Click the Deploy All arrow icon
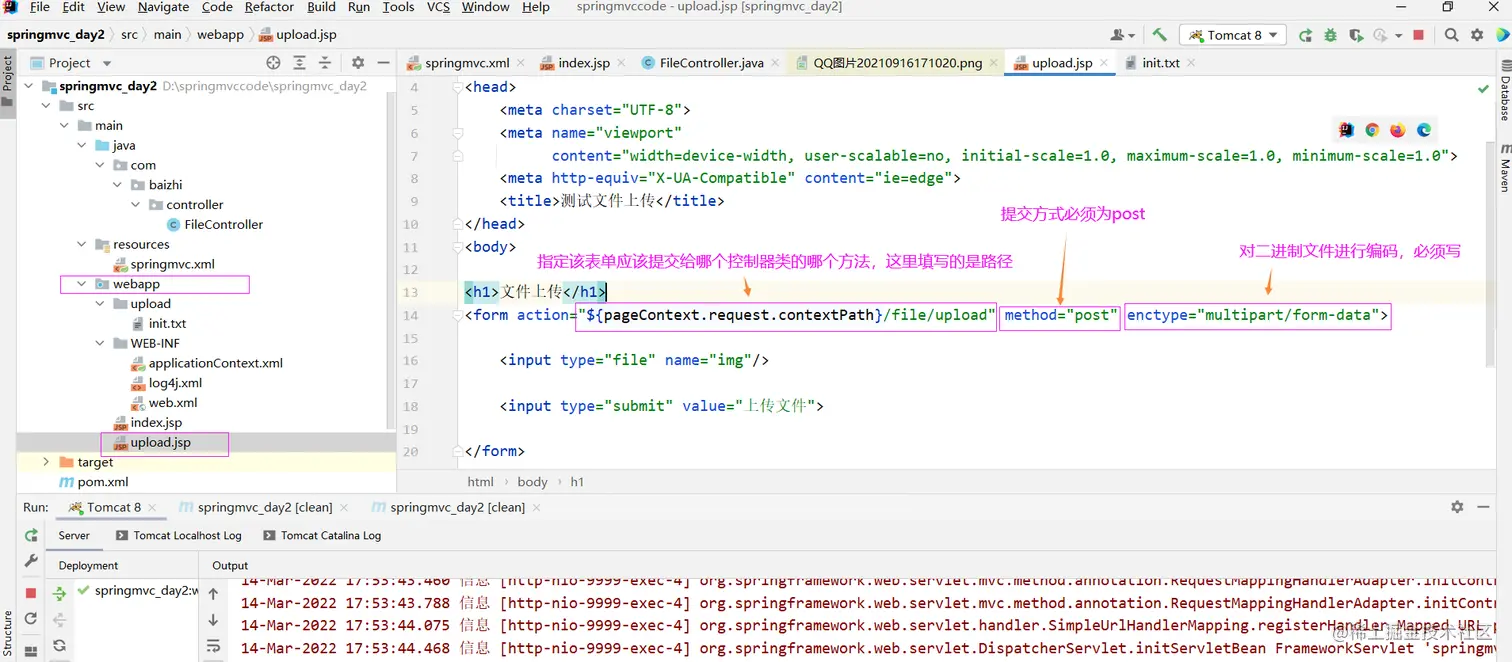1512x662 pixels. click(59, 593)
